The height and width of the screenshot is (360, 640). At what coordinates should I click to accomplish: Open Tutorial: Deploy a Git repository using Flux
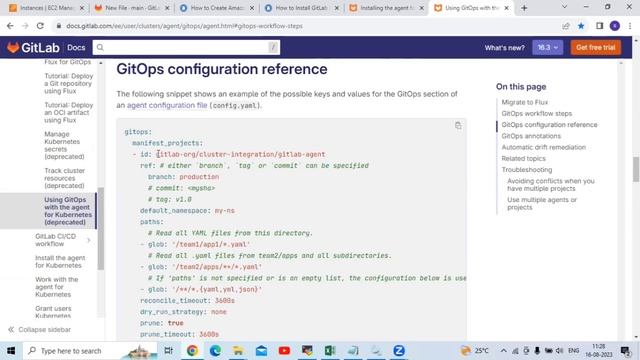coord(69,83)
